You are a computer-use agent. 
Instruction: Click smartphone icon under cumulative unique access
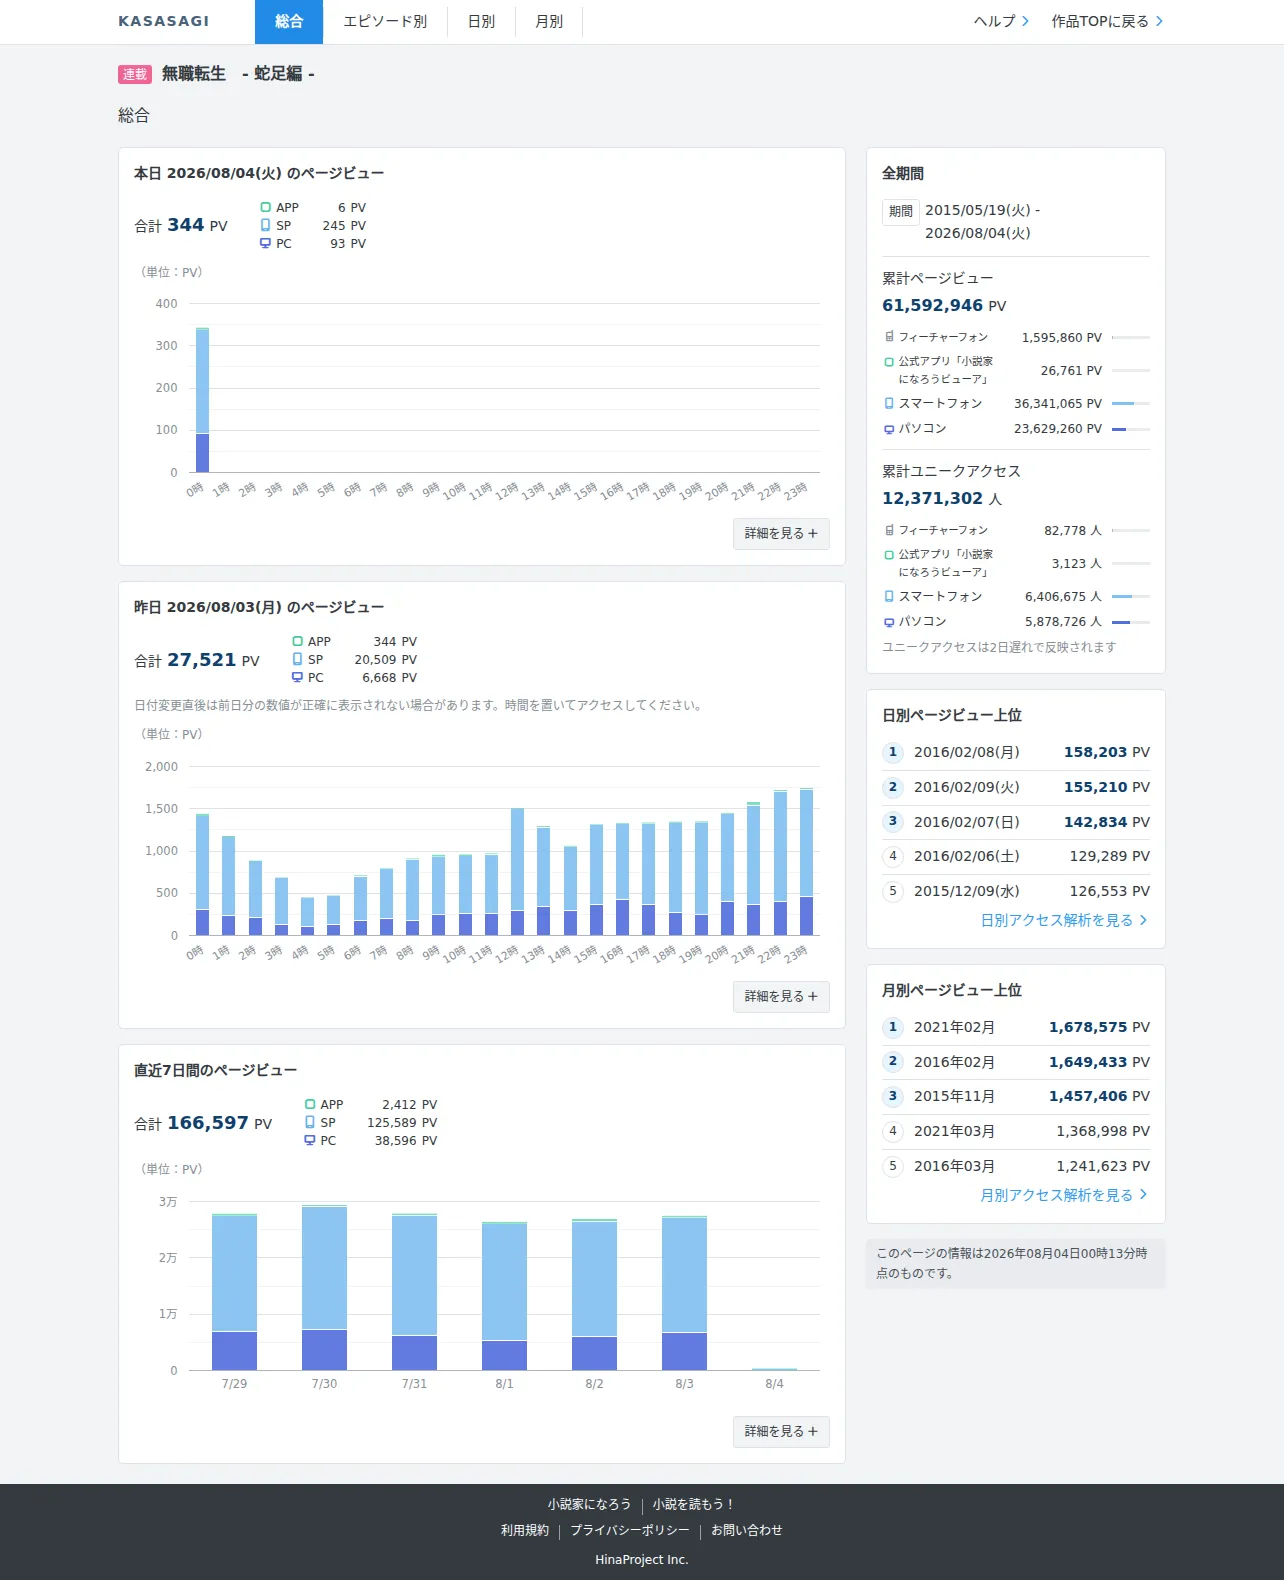pyautogui.click(x=889, y=596)
